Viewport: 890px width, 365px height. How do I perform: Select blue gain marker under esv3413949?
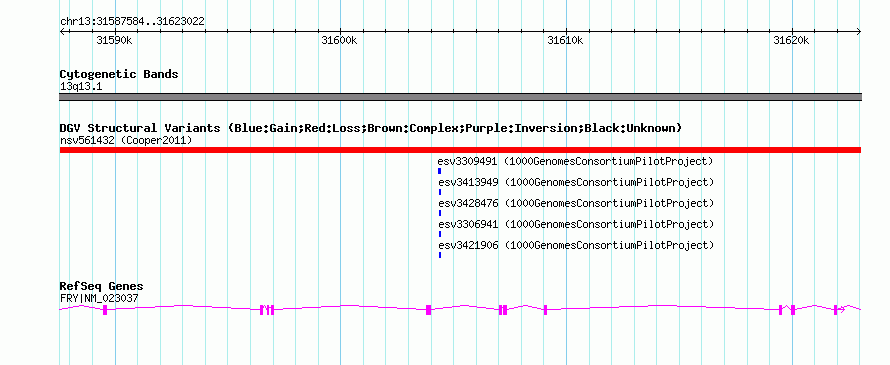pos(440,192)
